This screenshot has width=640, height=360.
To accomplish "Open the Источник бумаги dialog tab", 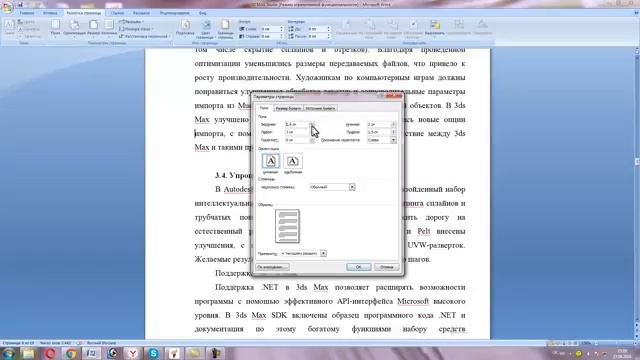I will (x=320, y=108).
